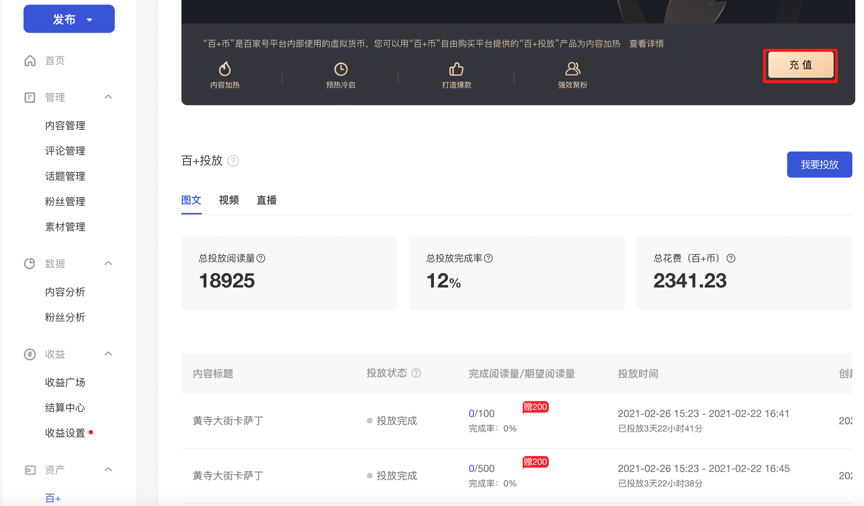Screen dimensions: 864x506
Task: Click the 内容标题 column header
Action: point(213,374)
